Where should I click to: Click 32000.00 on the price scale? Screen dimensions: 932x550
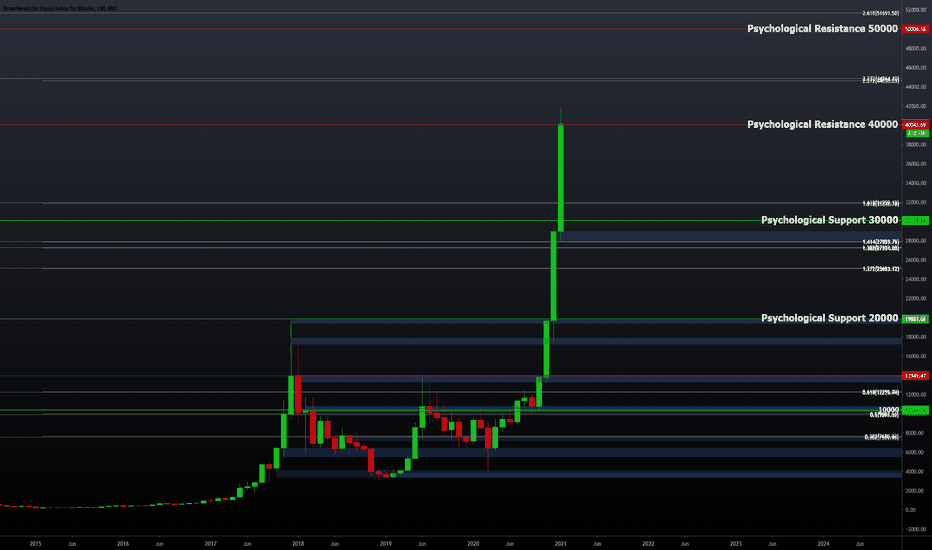point(916,202)
